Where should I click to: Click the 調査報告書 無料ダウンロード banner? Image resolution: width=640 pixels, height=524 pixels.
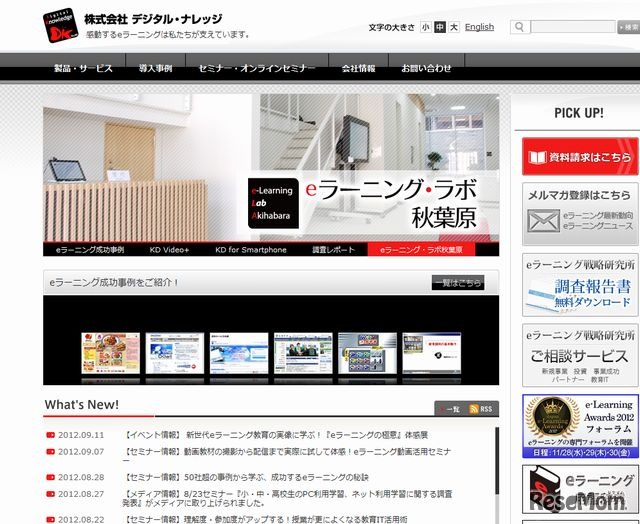click(580, 285)
